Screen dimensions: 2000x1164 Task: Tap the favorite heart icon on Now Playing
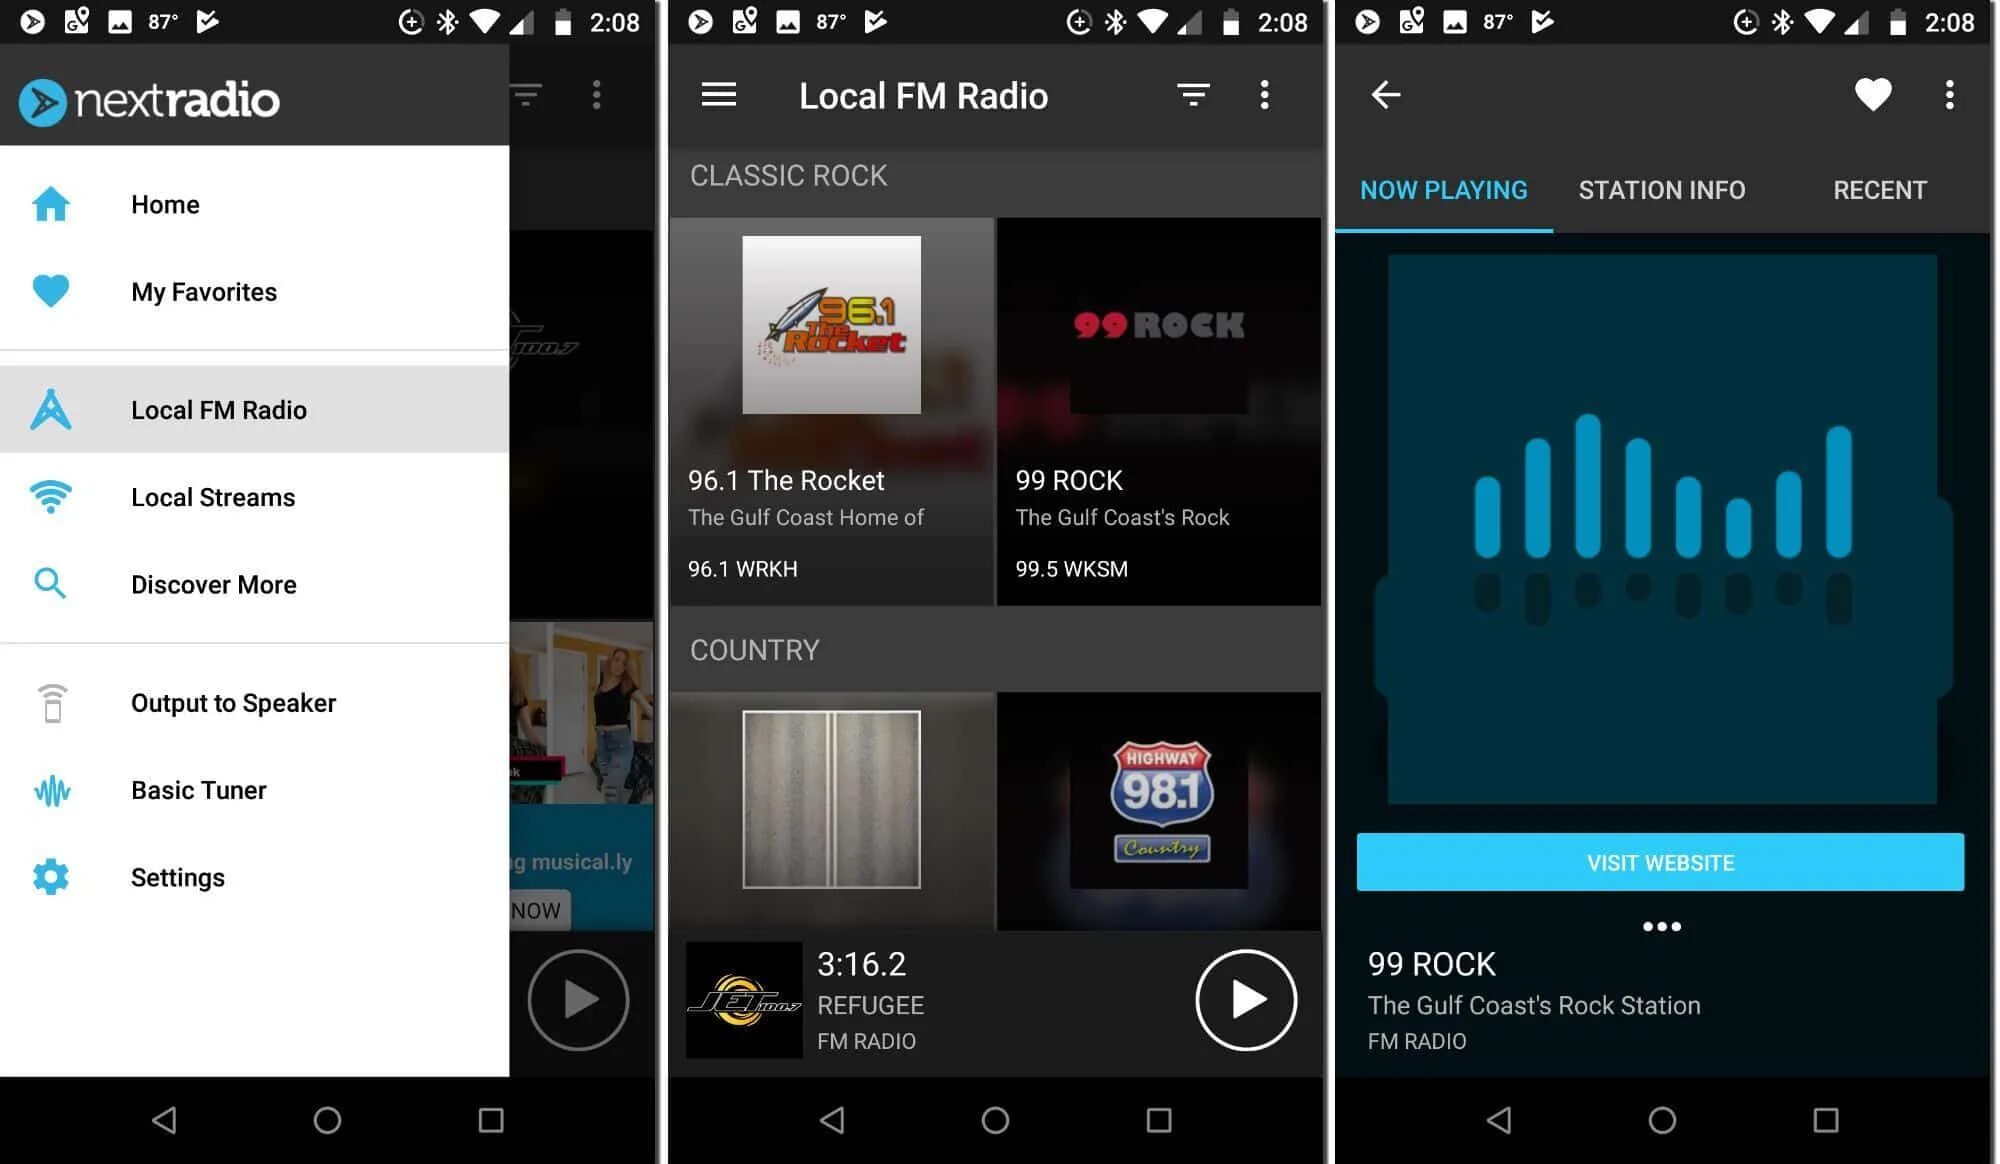1875,93
